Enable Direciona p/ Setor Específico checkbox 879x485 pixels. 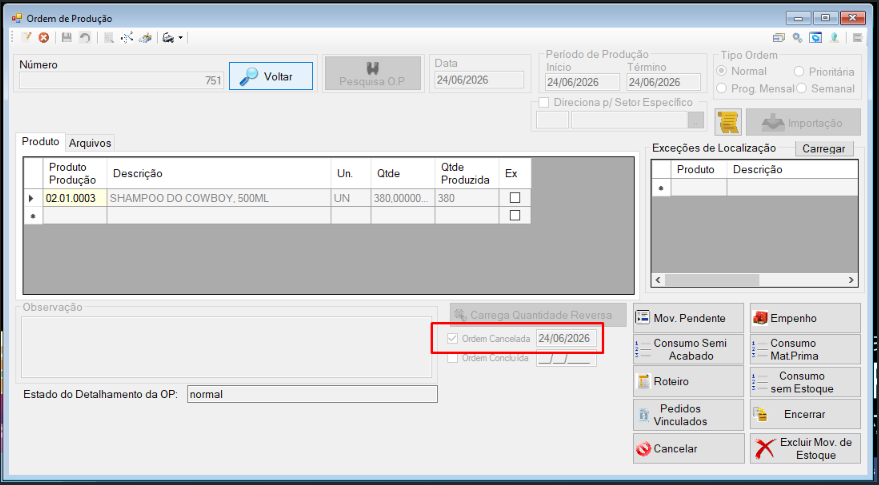point(543,103)
